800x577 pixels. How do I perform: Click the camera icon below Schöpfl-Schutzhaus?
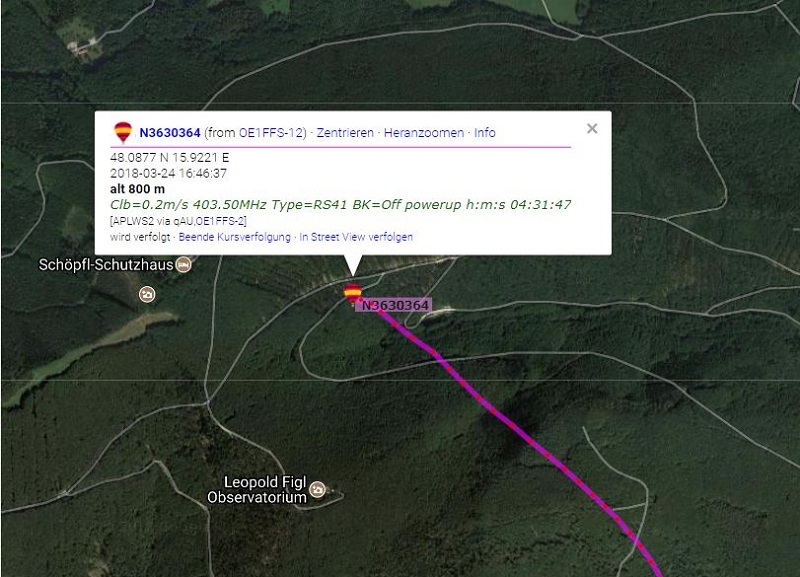pos(147,294)
